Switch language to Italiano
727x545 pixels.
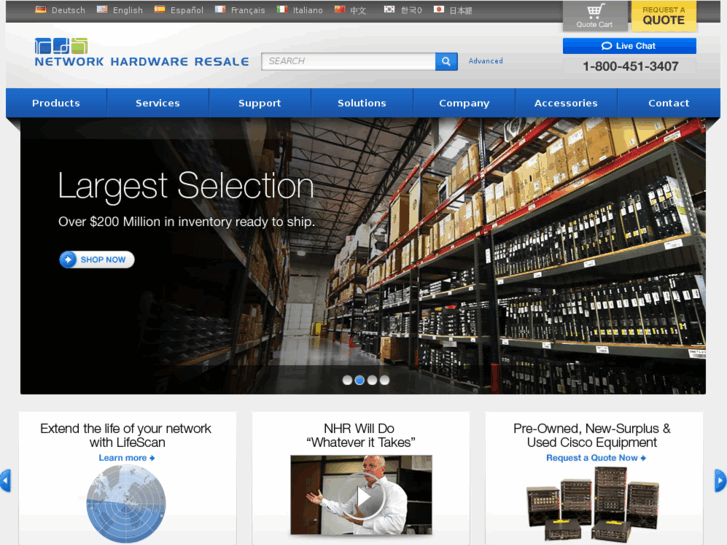tap(308, 10)
